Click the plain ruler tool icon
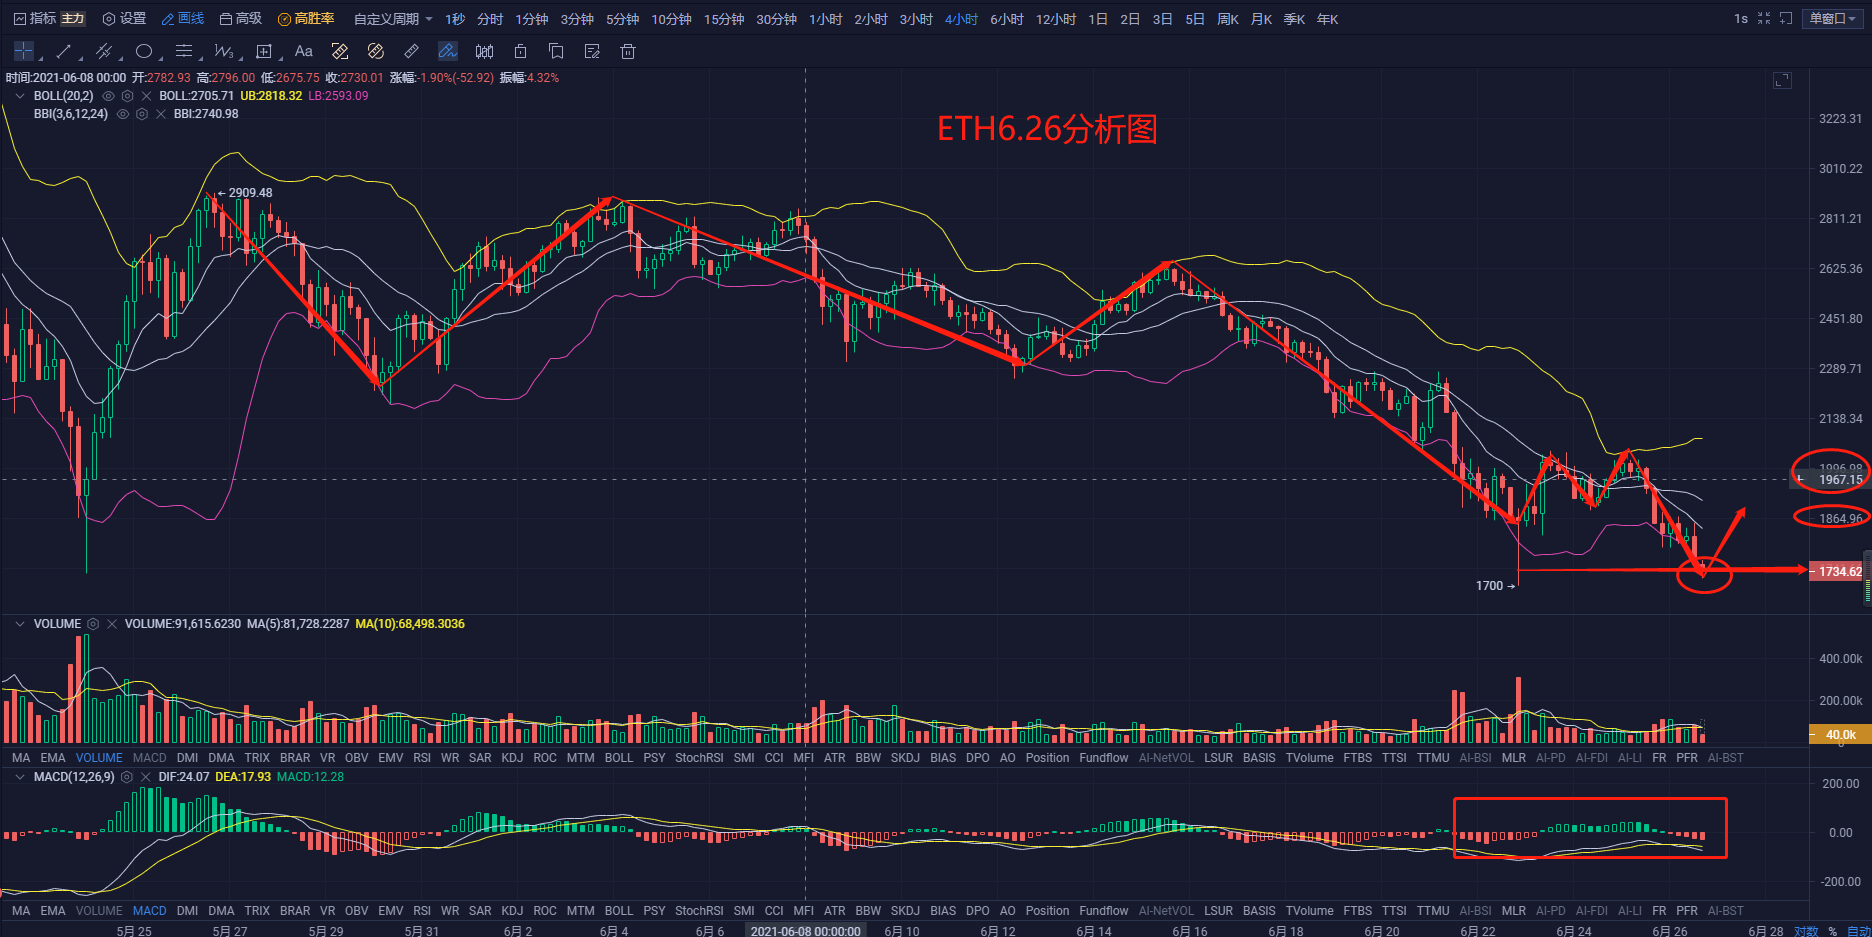Screen dimensions: 1872x937 pyautogui.click(x=411, y=51)
